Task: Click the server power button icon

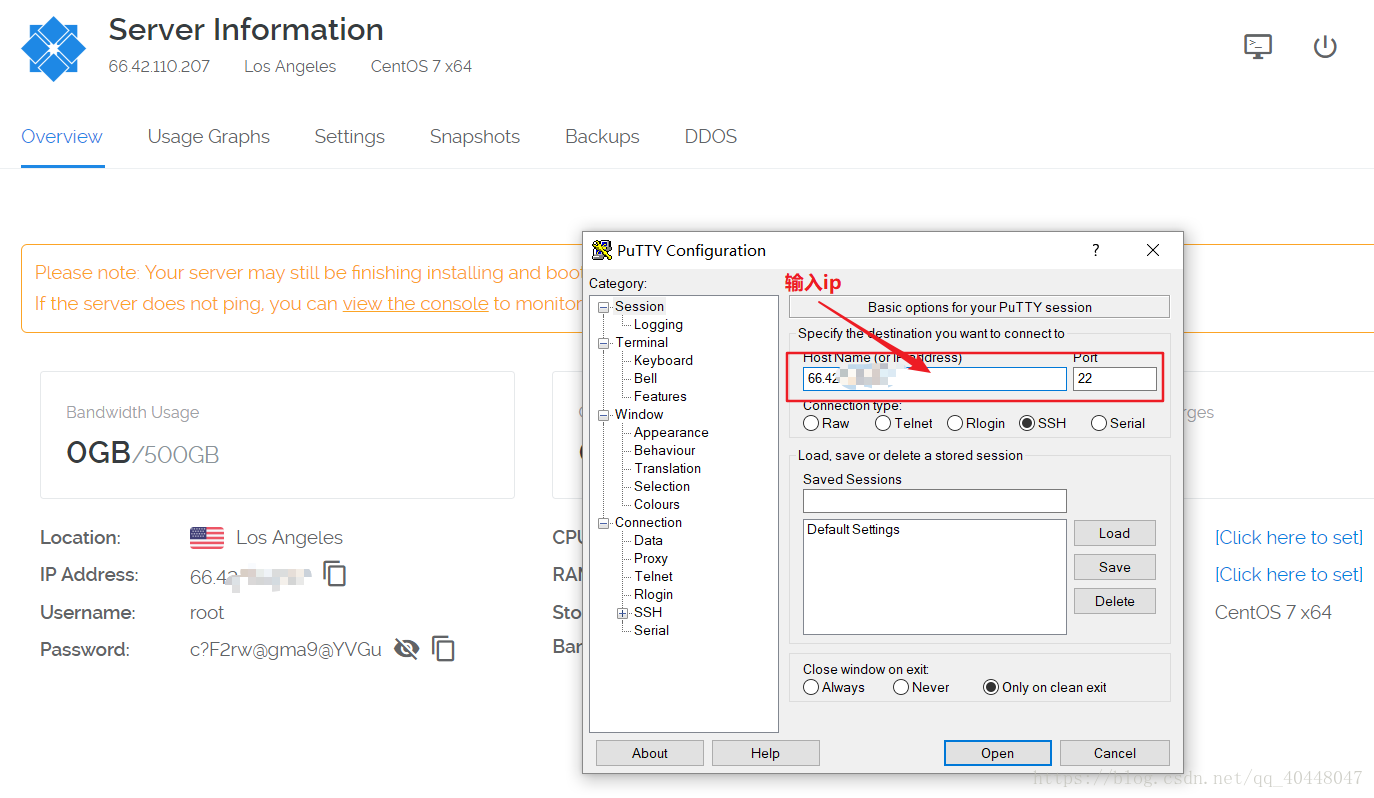Action: tap(1325, 46)
